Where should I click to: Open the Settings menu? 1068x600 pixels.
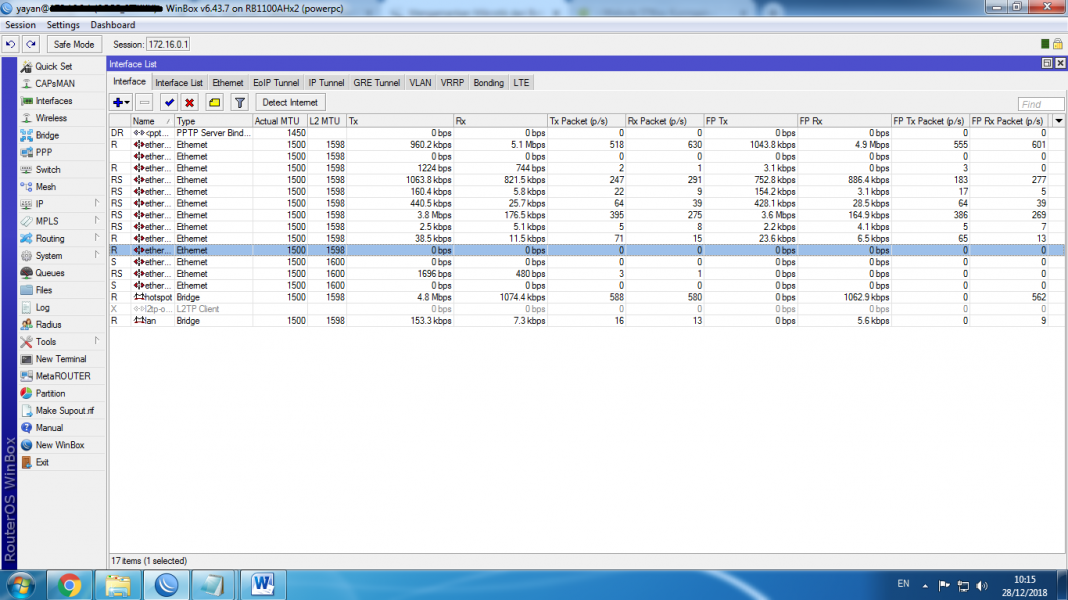click(x=63, y=25)
